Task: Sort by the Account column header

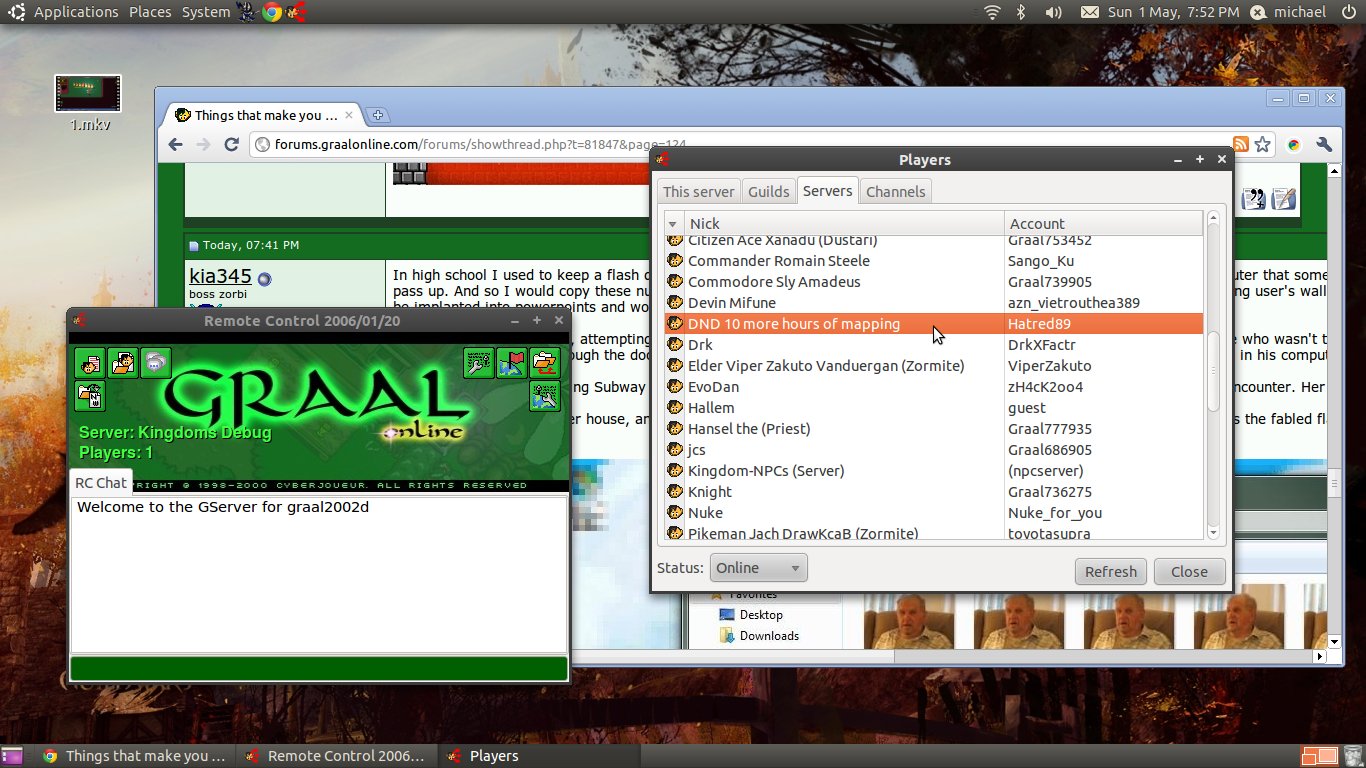Action: click(x=1104, y=223)
